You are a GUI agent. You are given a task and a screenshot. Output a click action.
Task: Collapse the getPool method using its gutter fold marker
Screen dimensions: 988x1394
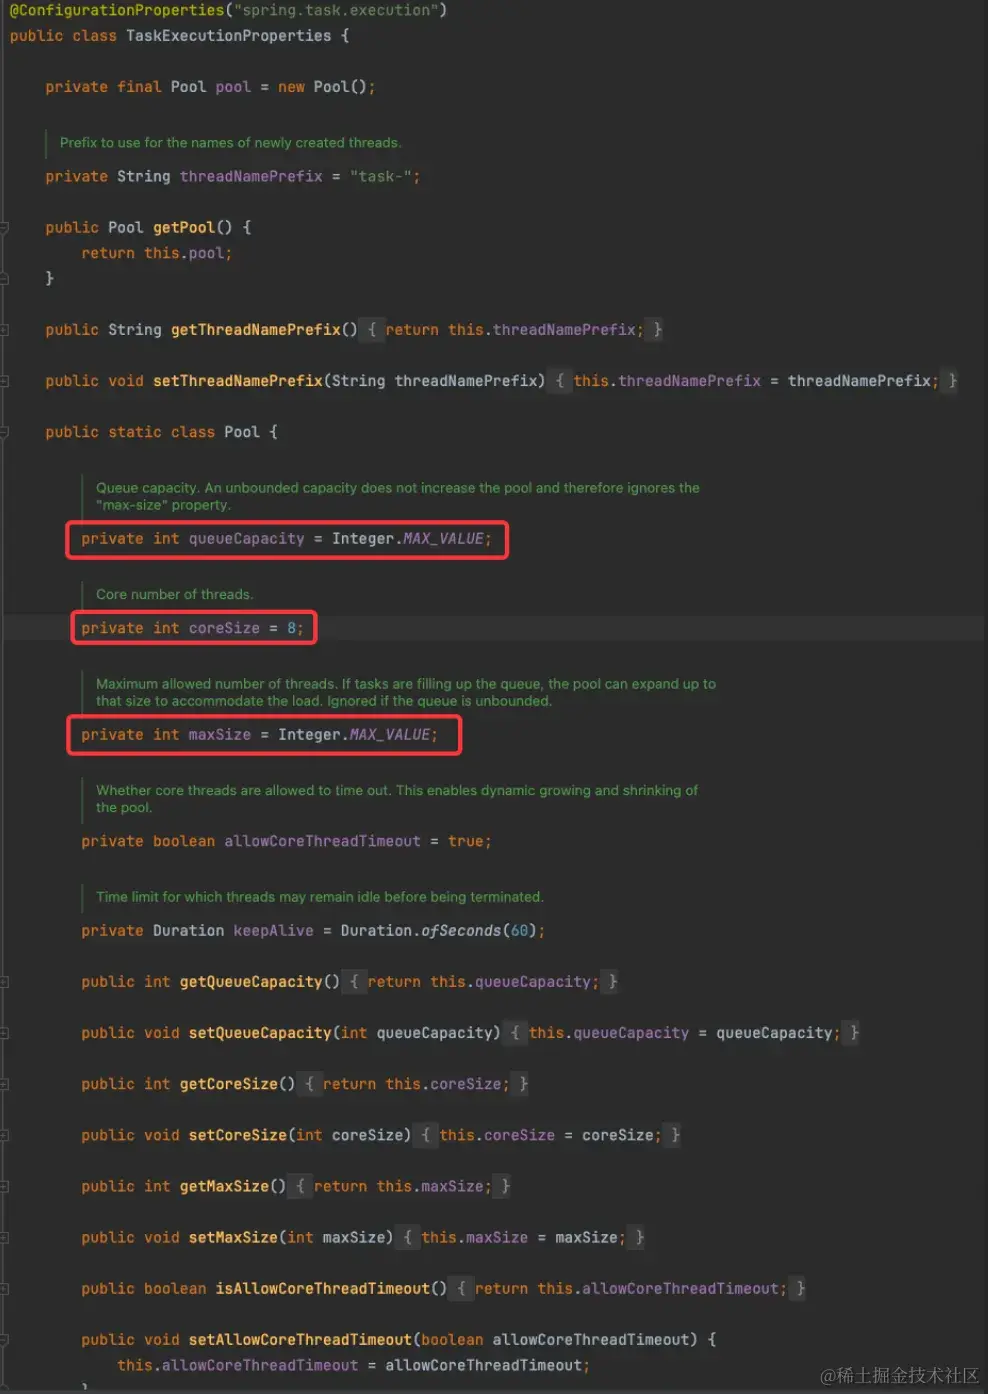[4, 228]
